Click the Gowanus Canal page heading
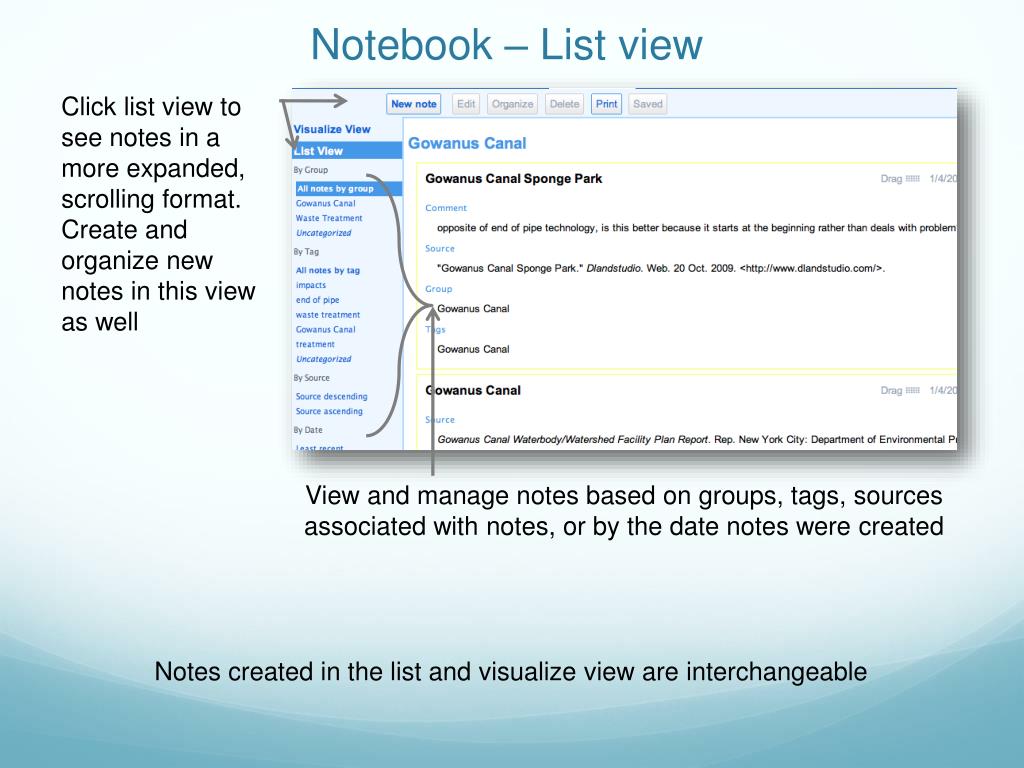This screenshot has height=768, width=1024. click(467, 143)
